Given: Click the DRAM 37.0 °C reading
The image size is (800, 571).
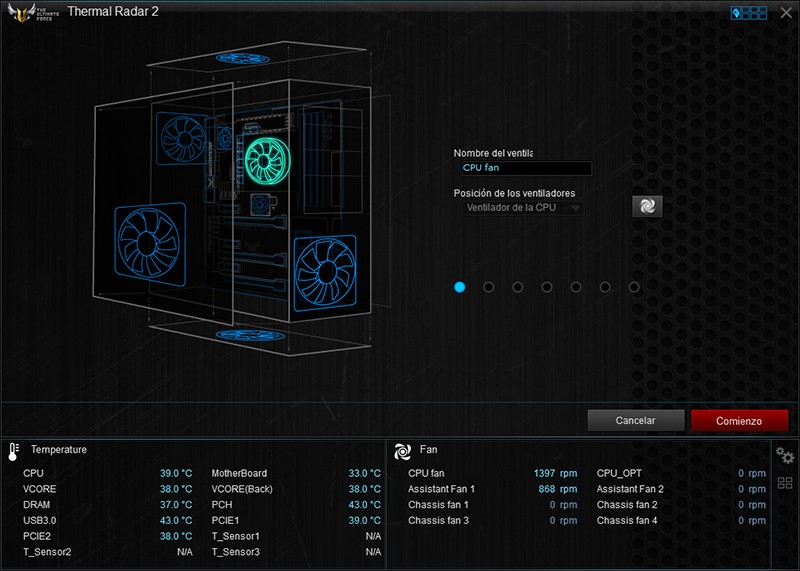Looking at the screenshot, I should 176,505.
